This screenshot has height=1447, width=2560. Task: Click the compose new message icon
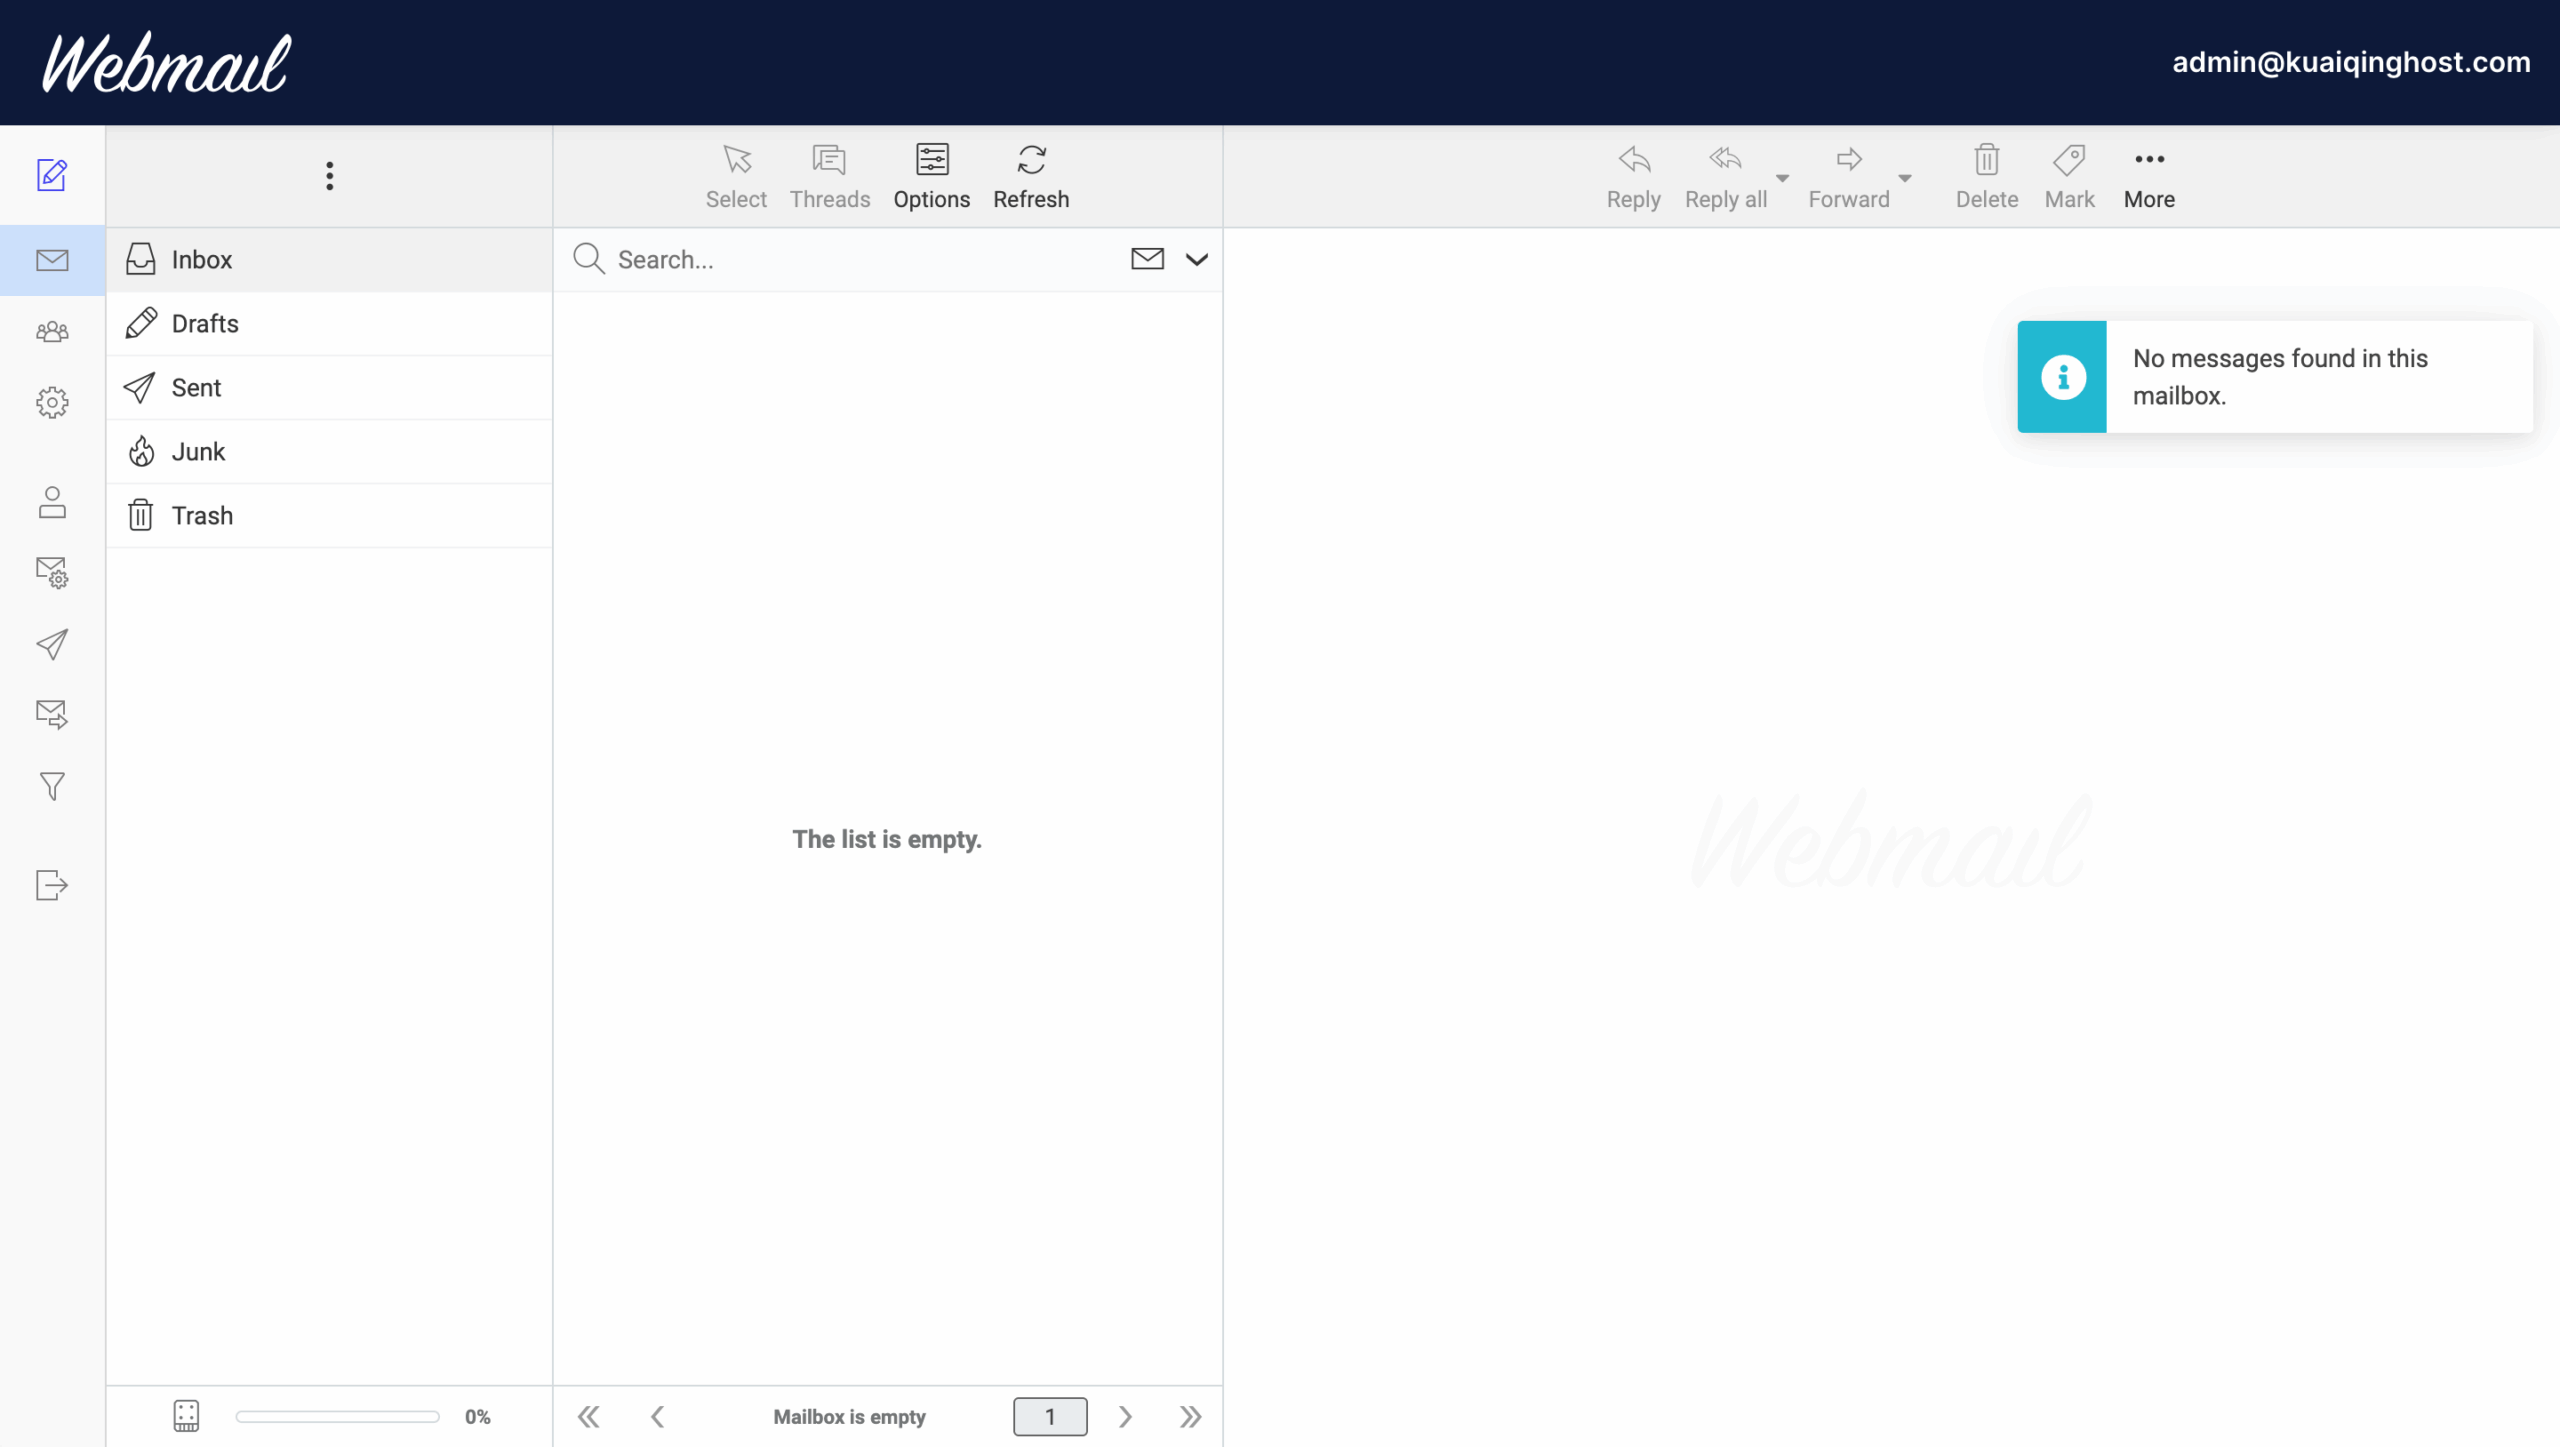(x=52, y=175)
